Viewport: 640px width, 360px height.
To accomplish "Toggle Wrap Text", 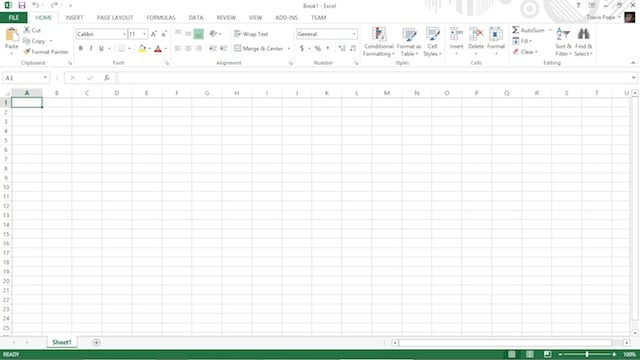I will [251, 34].
